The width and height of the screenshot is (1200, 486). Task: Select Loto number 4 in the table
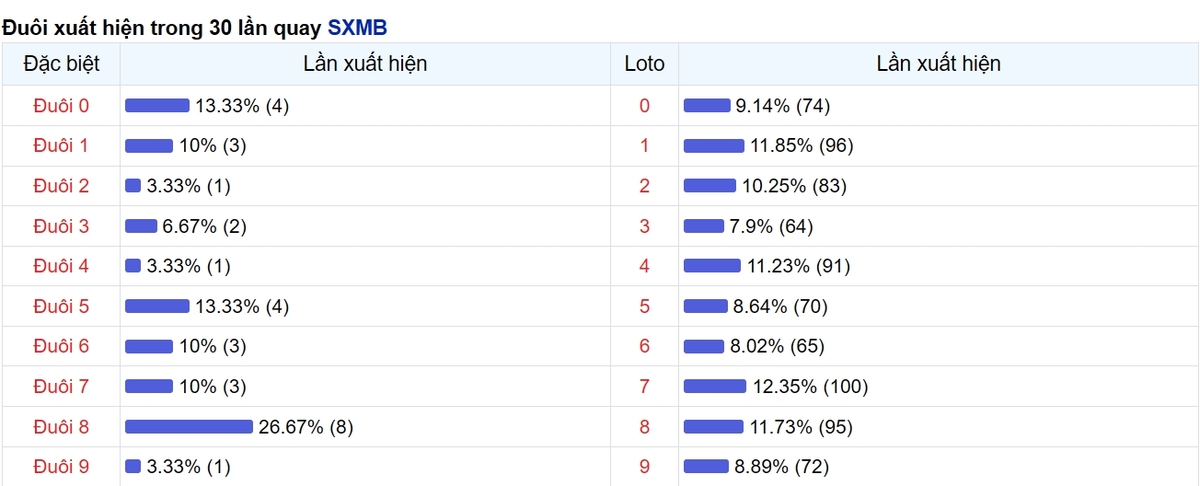point(644,266)
